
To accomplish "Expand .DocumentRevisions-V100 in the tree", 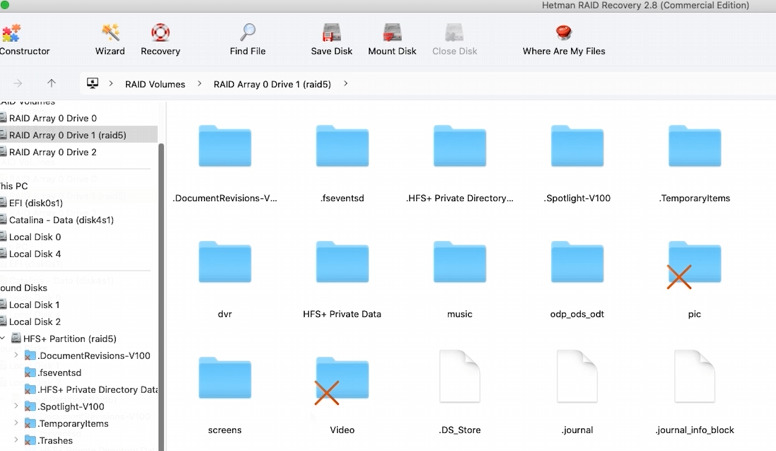I will pyautogui.click(x=16, y=355).
